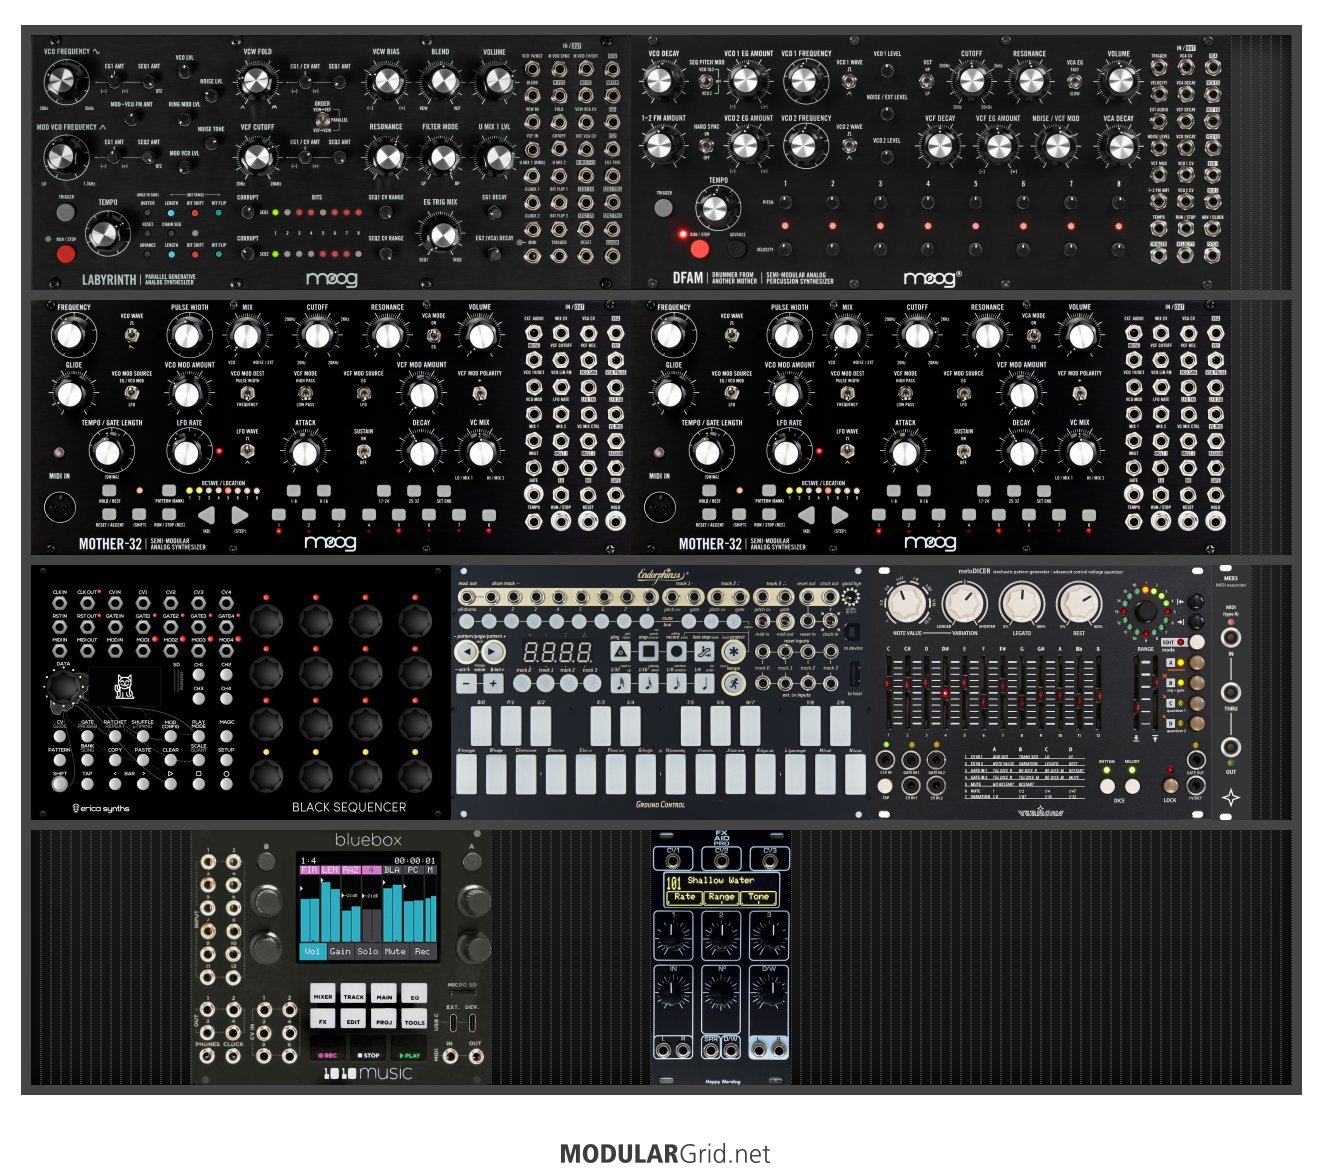Toggle the SHIFT button on Black Sequencer
The width and height of the screenshot is (1332, 1175).
coord(60,785)
